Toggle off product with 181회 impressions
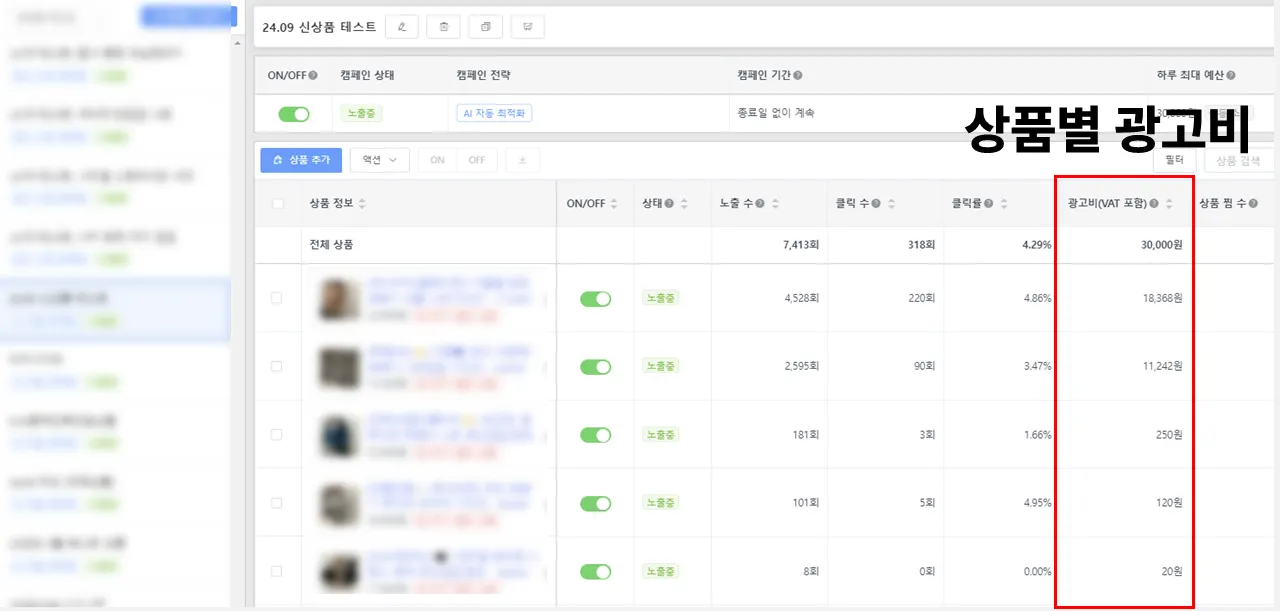The height and width of the screenshot is (611, 1280). click(596, 435)
